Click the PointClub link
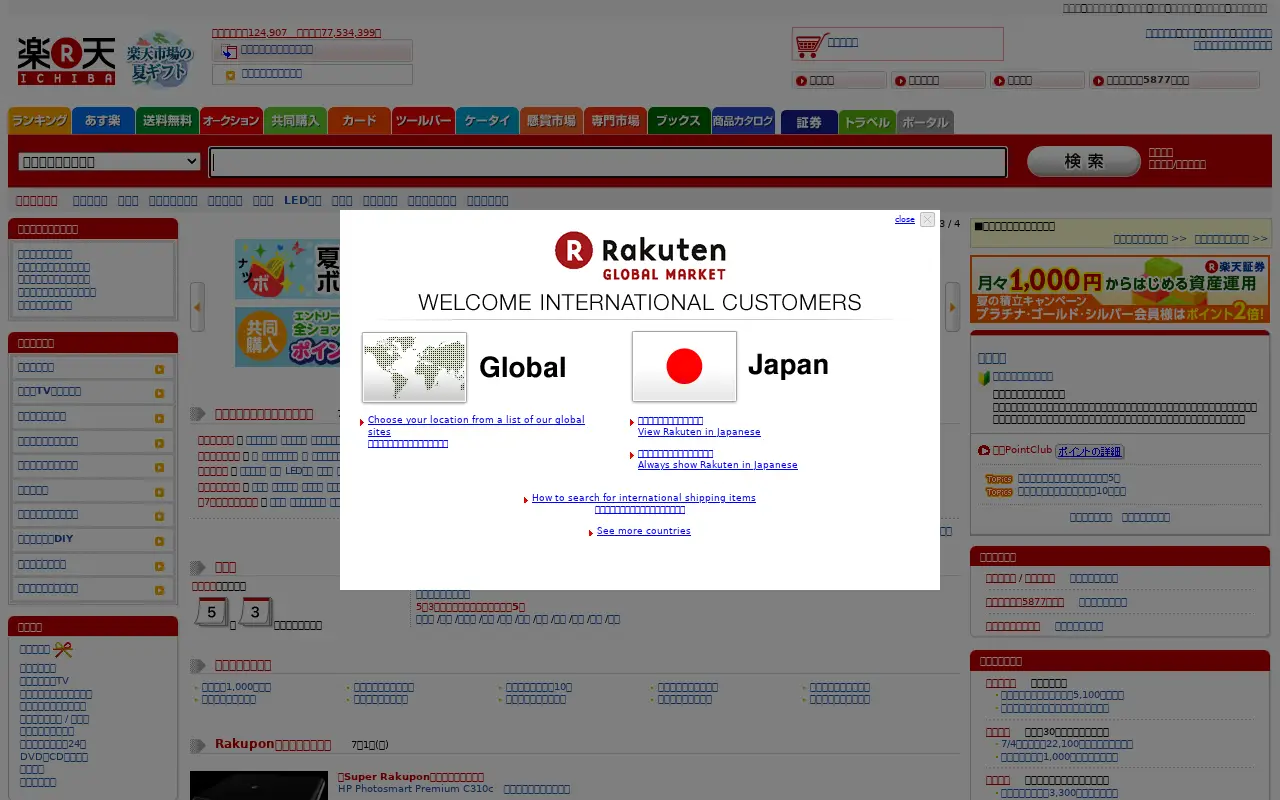The height and width of the screenshot is (800, 1280). [1022, 450]
